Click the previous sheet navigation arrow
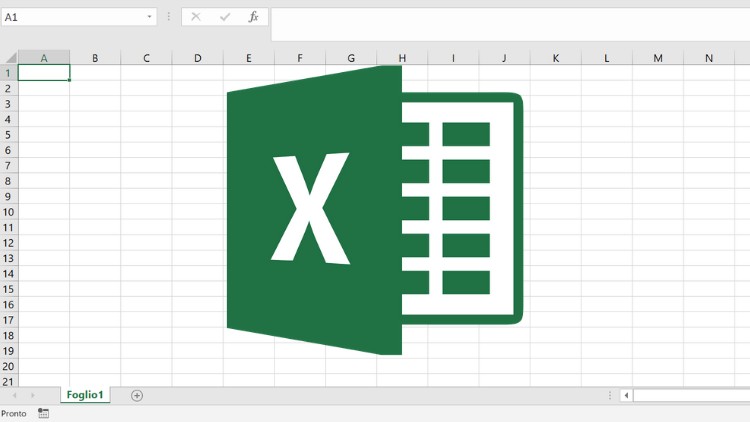Viewport: 750px width, 422px height. click(x=15, y=395)
